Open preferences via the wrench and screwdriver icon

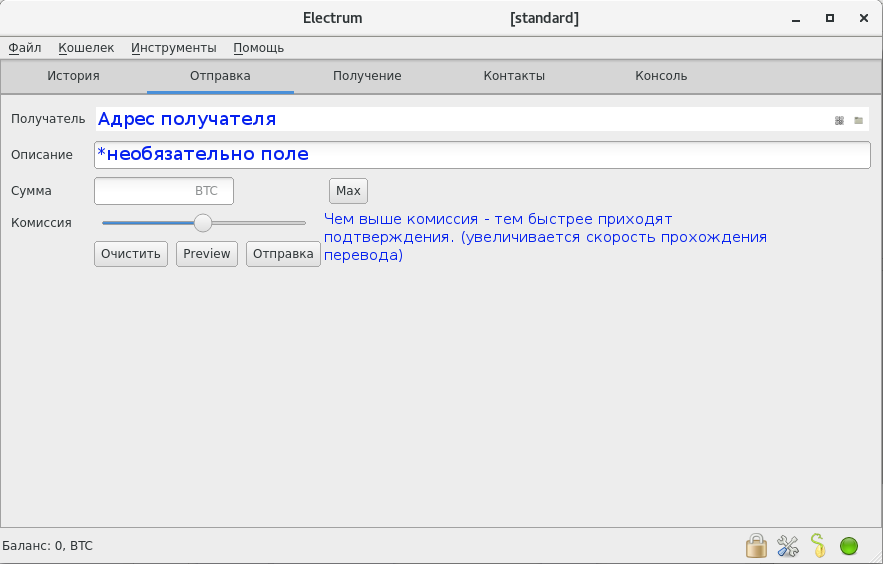pyautogui.click(x=788, y=546)
